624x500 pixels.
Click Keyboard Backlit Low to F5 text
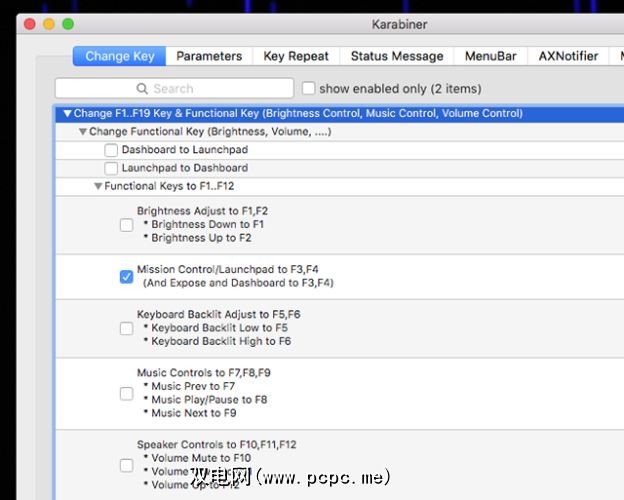[x=219, y=328]
